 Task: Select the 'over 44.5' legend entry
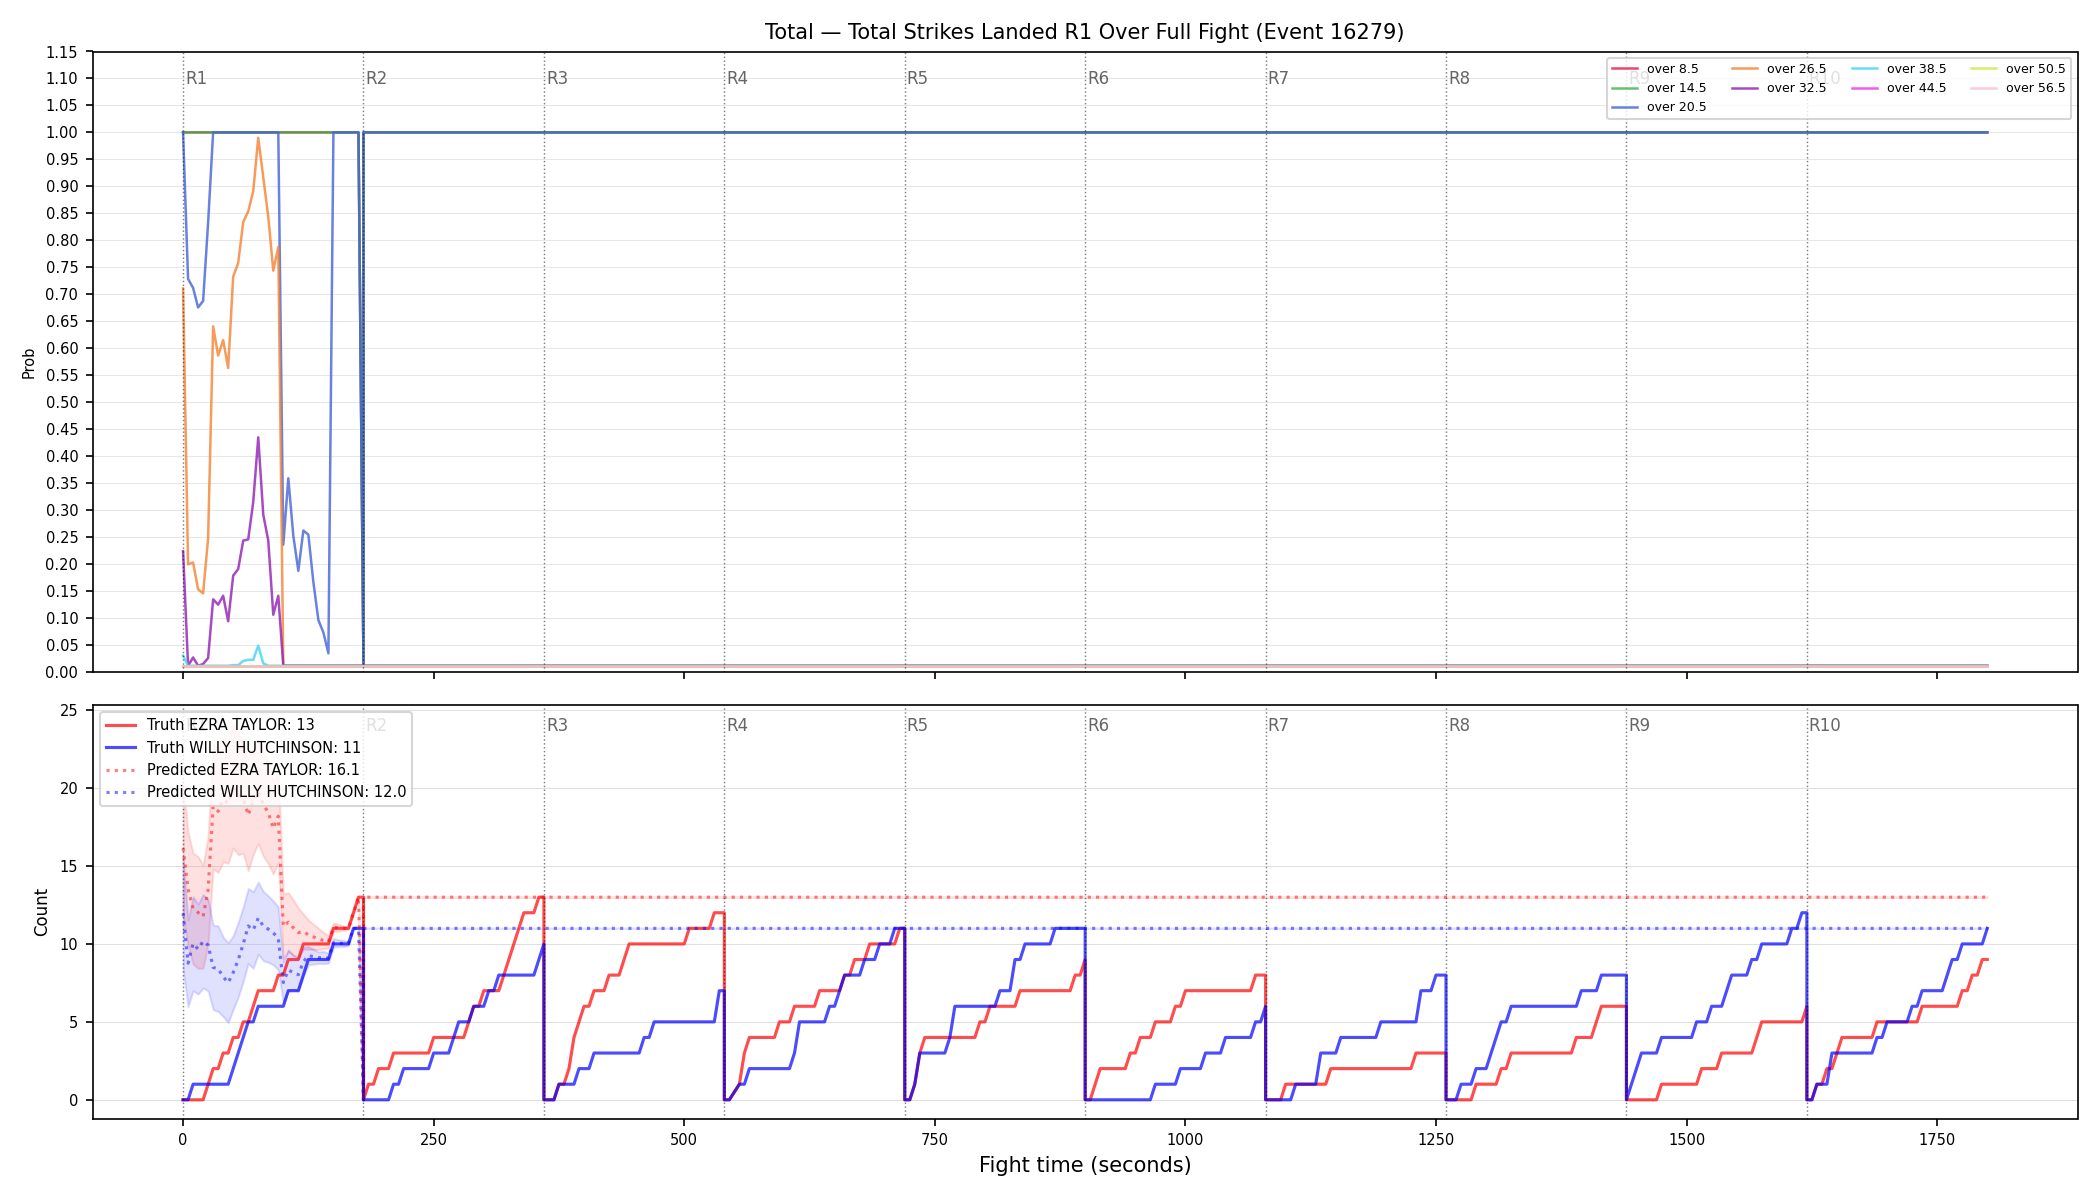(1899, 88)
